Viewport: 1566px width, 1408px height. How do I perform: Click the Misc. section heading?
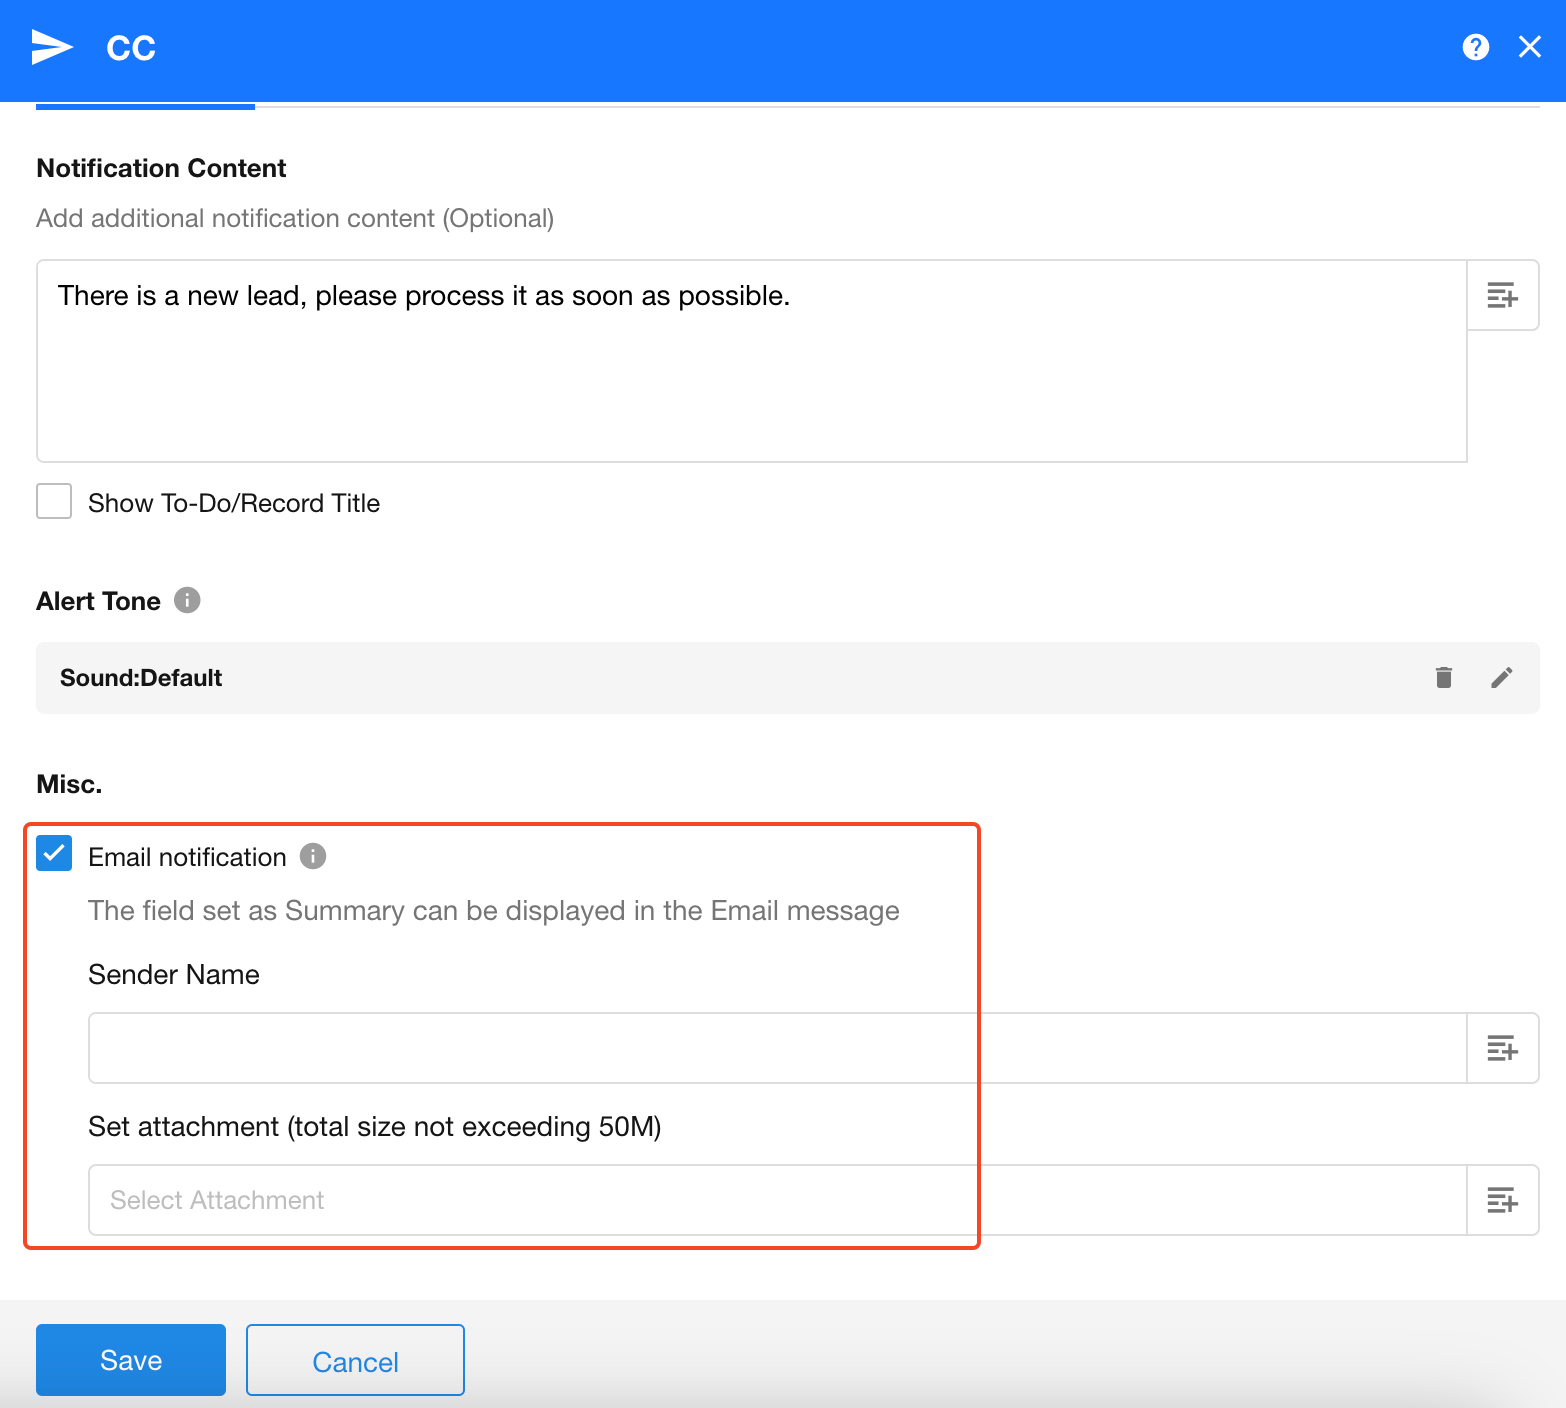69,784
